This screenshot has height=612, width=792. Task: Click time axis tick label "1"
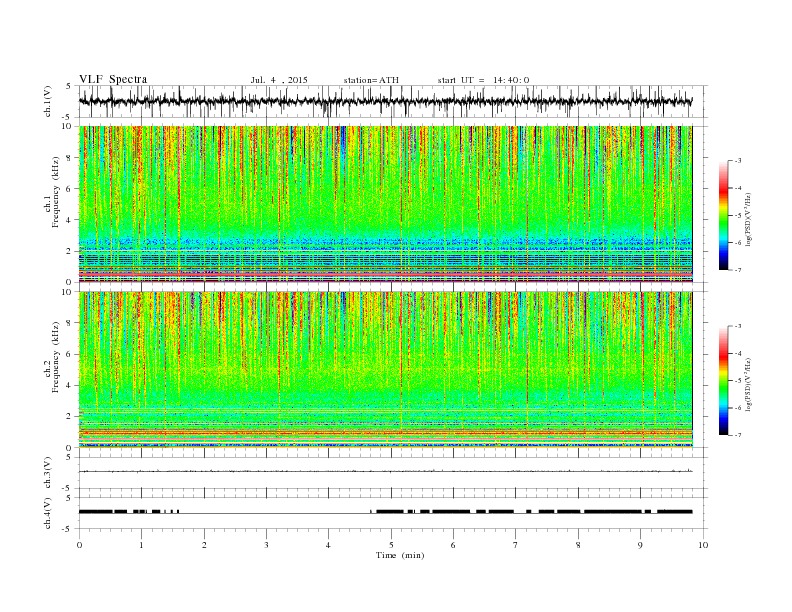pyautogui.click(x=141, y=545)
